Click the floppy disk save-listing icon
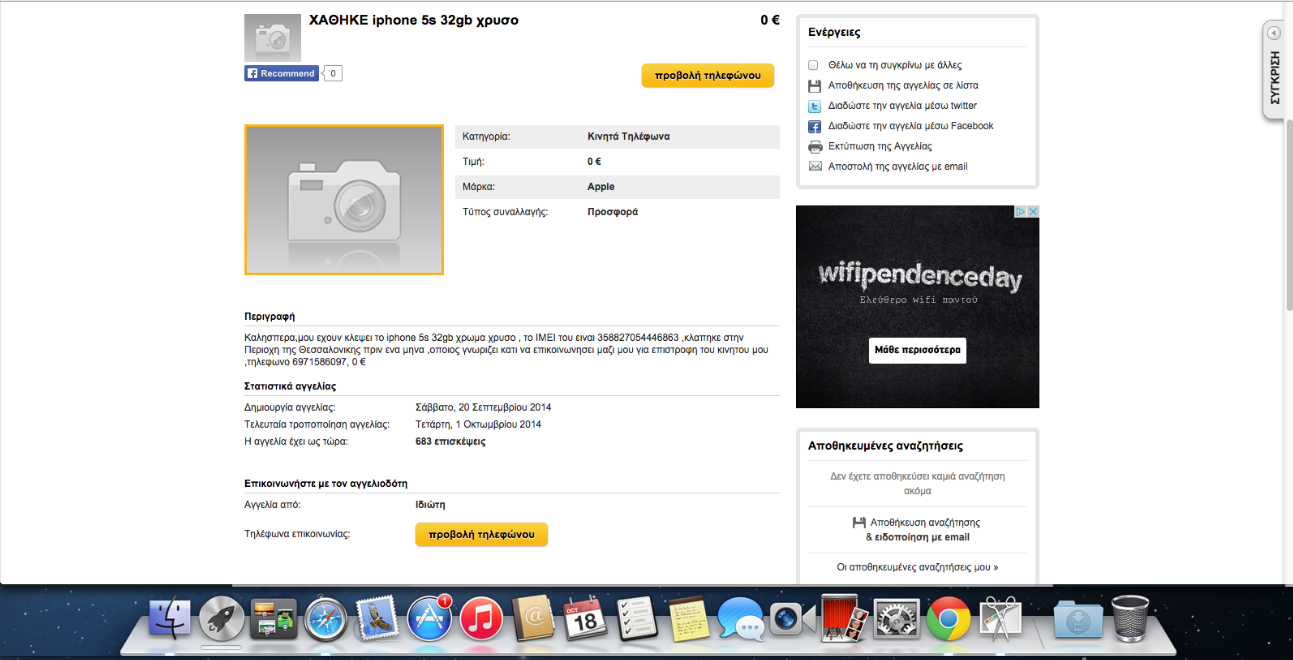 coord(815,85)
